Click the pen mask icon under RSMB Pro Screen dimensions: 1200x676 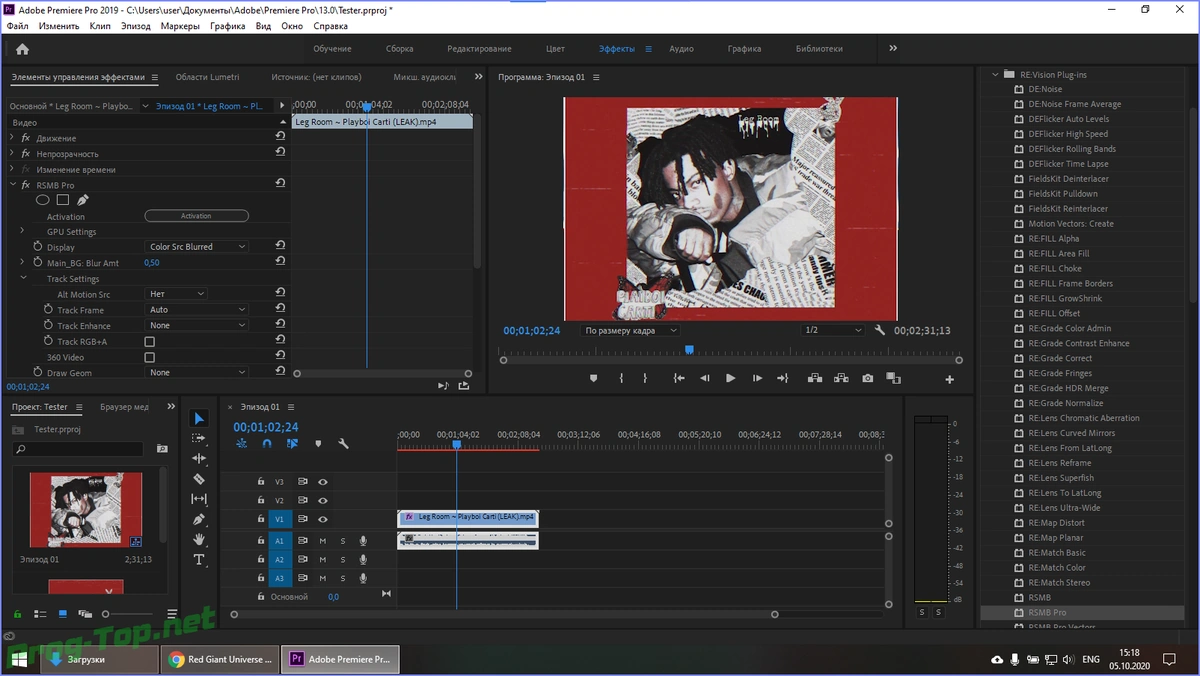(x=83, y=200)
